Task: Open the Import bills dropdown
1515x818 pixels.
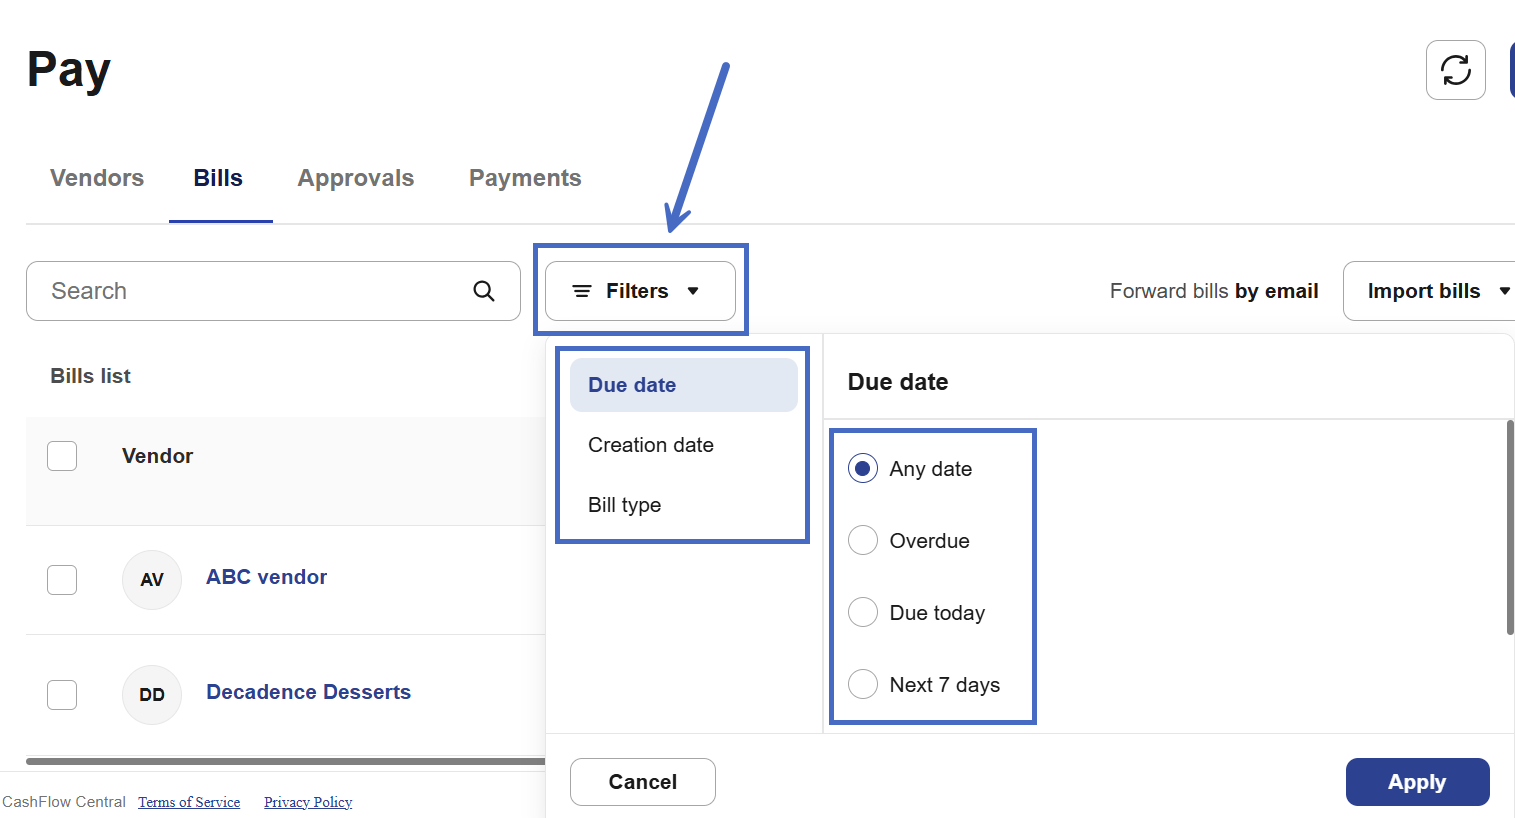Action: (1504, 291)
